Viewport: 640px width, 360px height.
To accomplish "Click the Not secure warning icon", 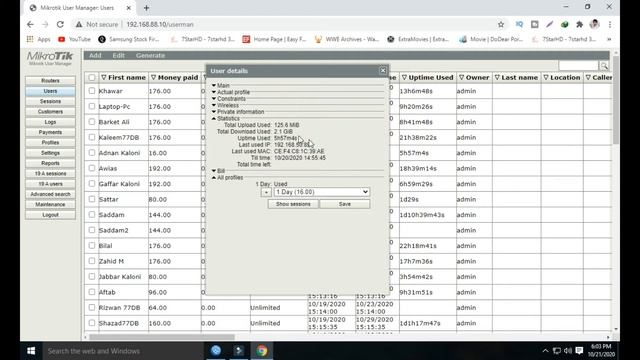I will (x=79, y=24).
